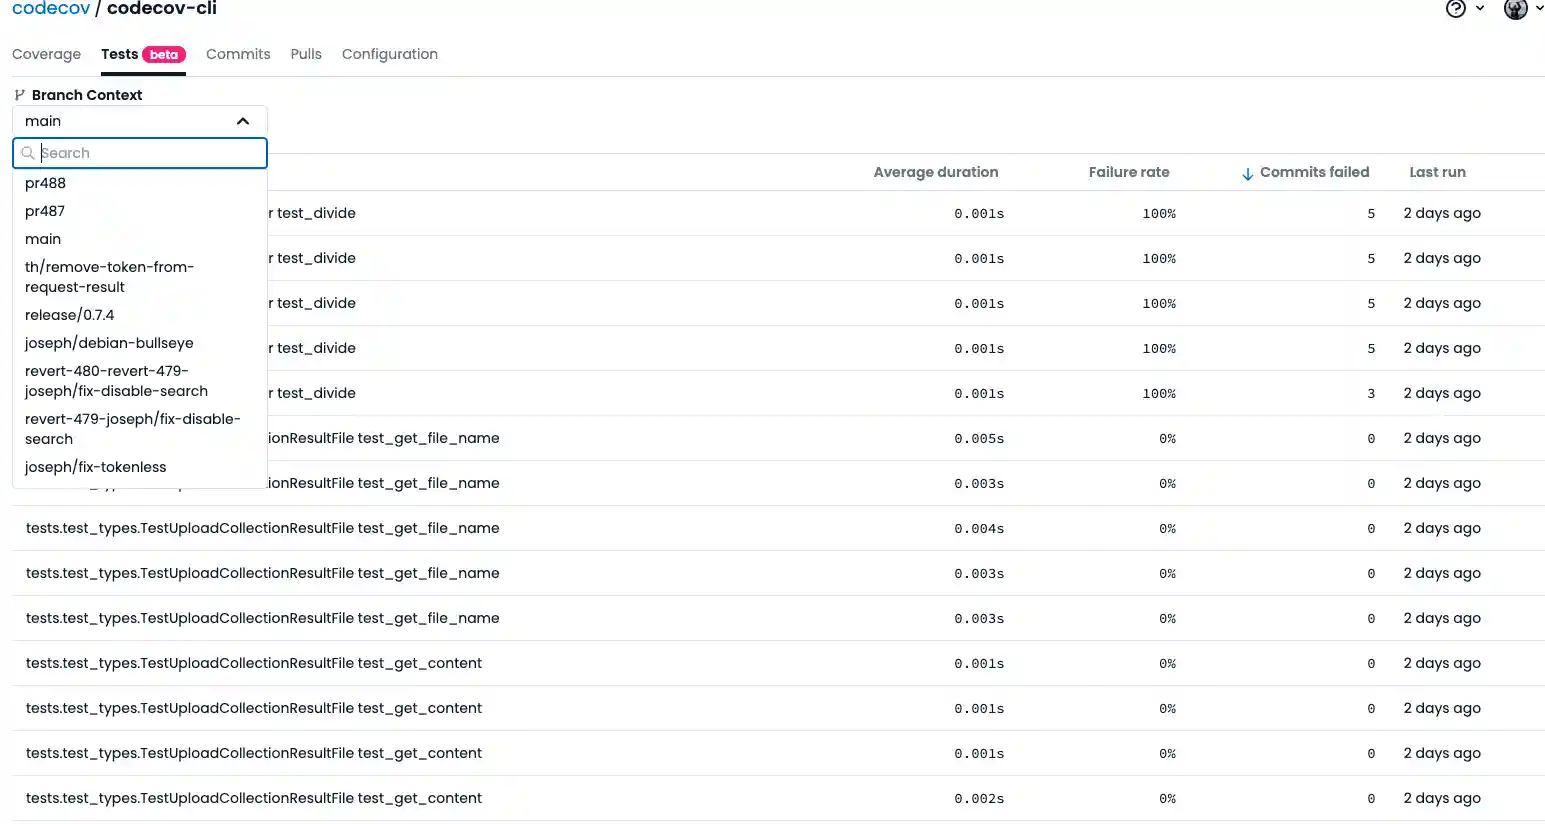This screenshot has width=1545, height=824.
Task: Go to the Pulls tab
Action: tap(306, 54)
